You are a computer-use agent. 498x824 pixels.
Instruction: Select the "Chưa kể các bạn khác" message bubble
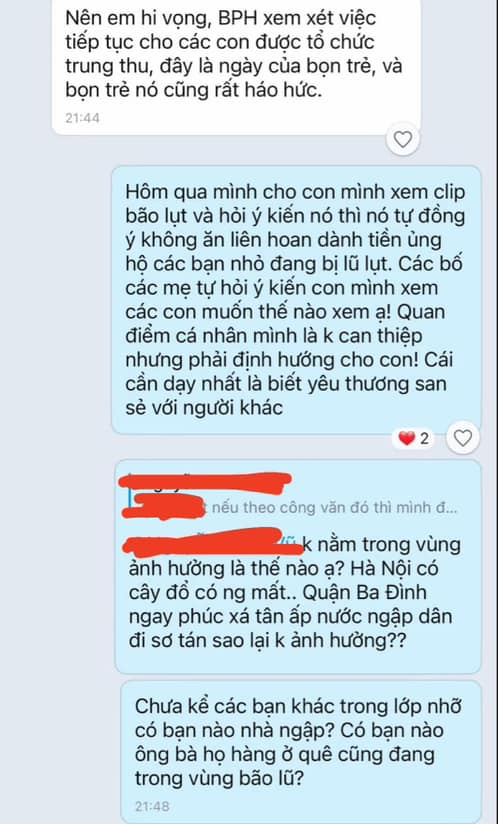[x=300, y=750]
